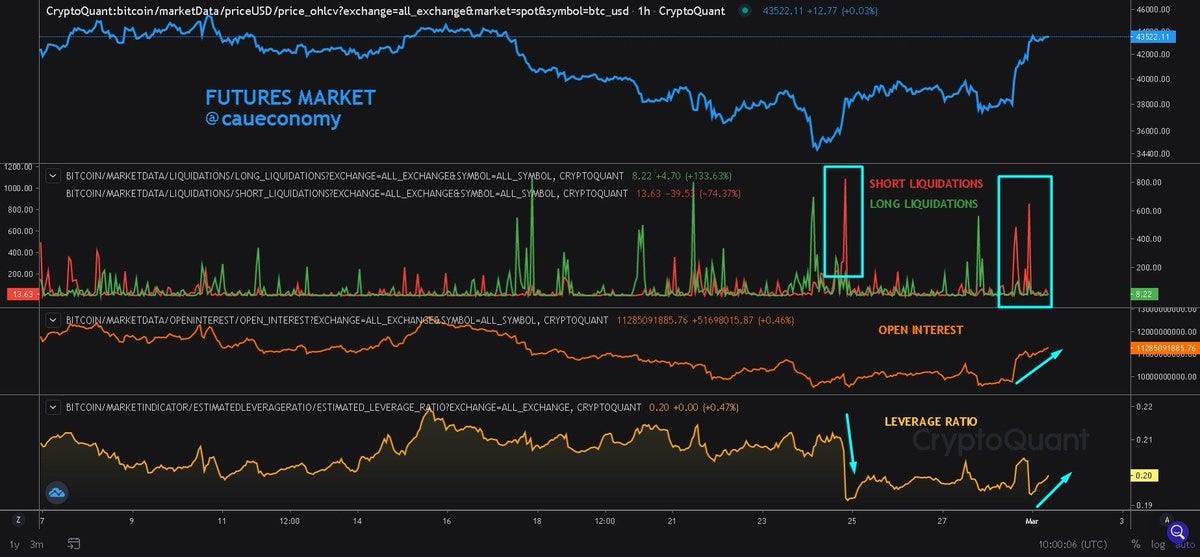Click the 18 date label on time axis
This screenshot has width=1200, height=557.
537,521
